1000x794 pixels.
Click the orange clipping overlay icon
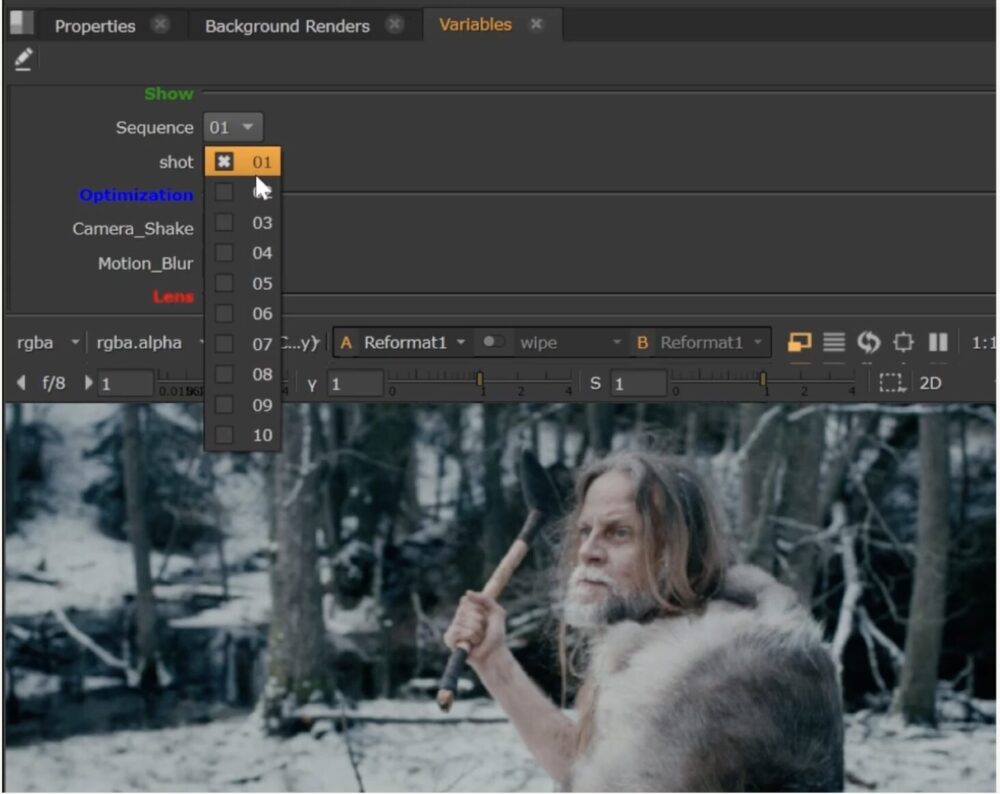click(x=799, y=342)
